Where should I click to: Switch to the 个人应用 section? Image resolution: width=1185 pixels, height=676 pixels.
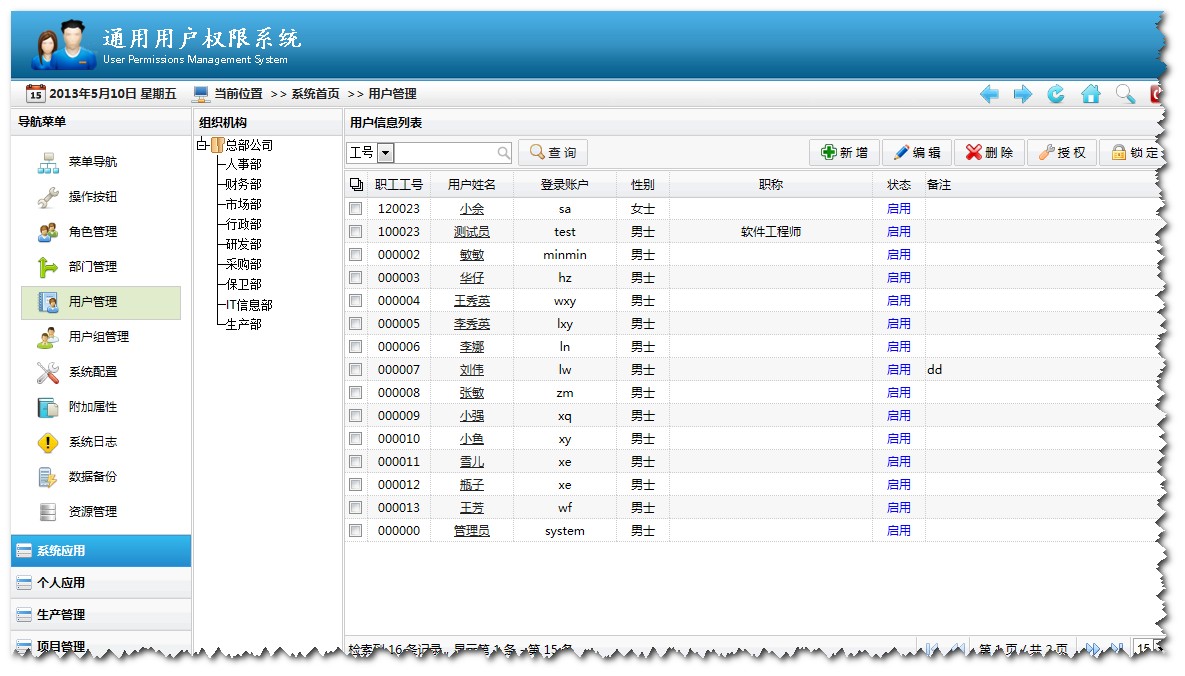(x=60, y=581)
